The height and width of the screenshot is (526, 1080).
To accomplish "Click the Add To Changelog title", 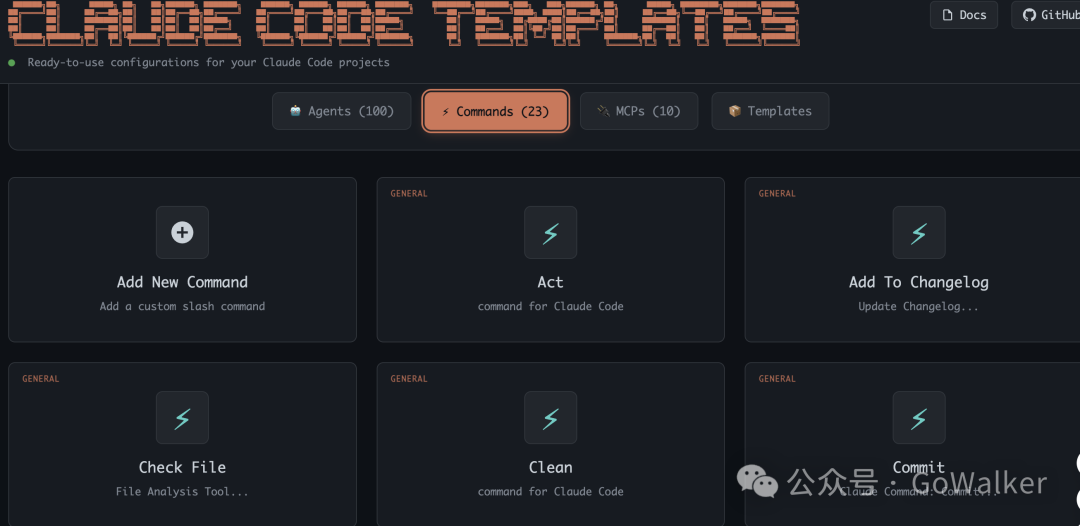I will [919, 282].
